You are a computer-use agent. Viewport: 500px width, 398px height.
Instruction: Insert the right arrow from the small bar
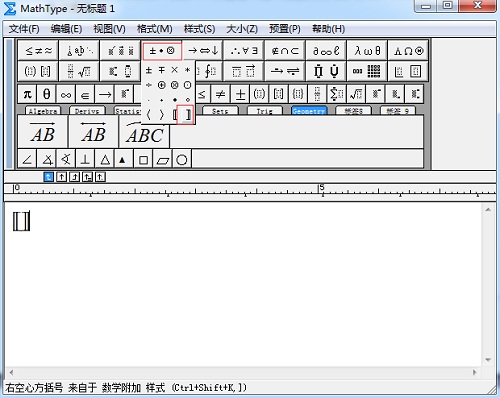(105, 94)
